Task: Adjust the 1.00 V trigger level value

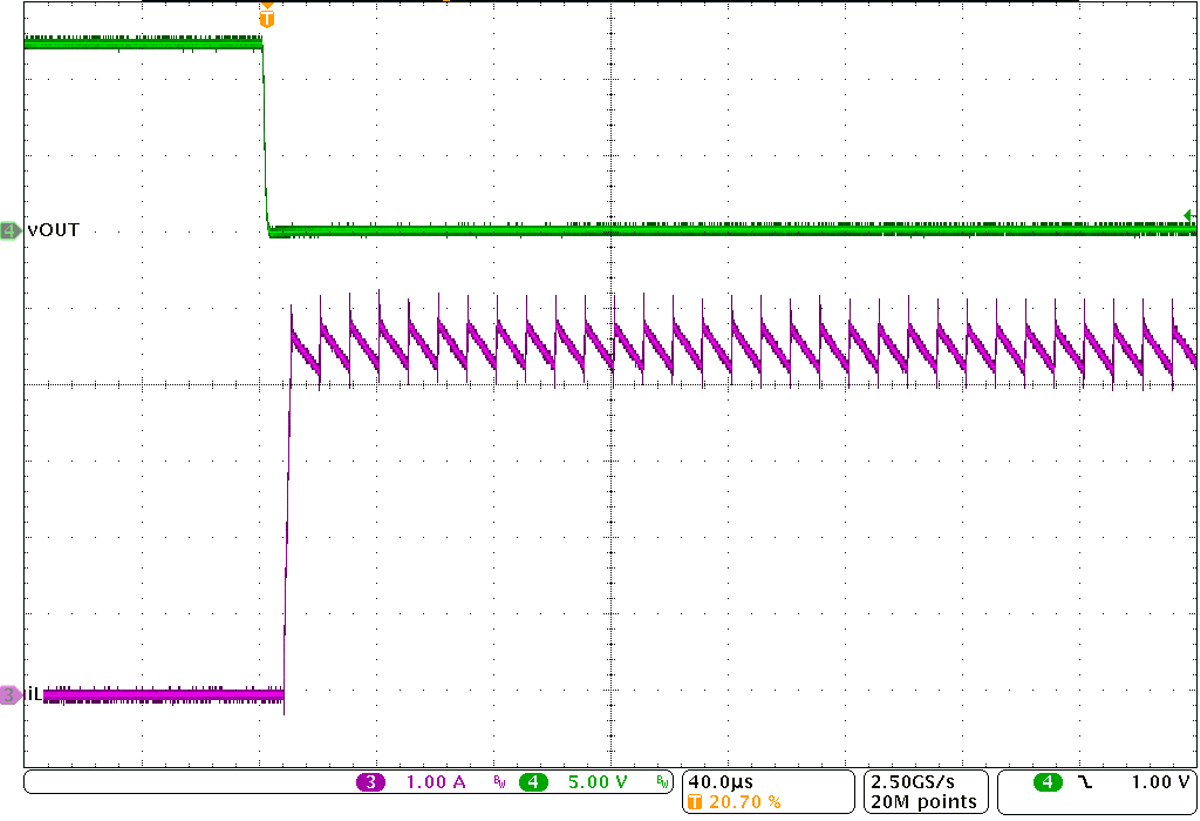Action: coord(1158,784)
